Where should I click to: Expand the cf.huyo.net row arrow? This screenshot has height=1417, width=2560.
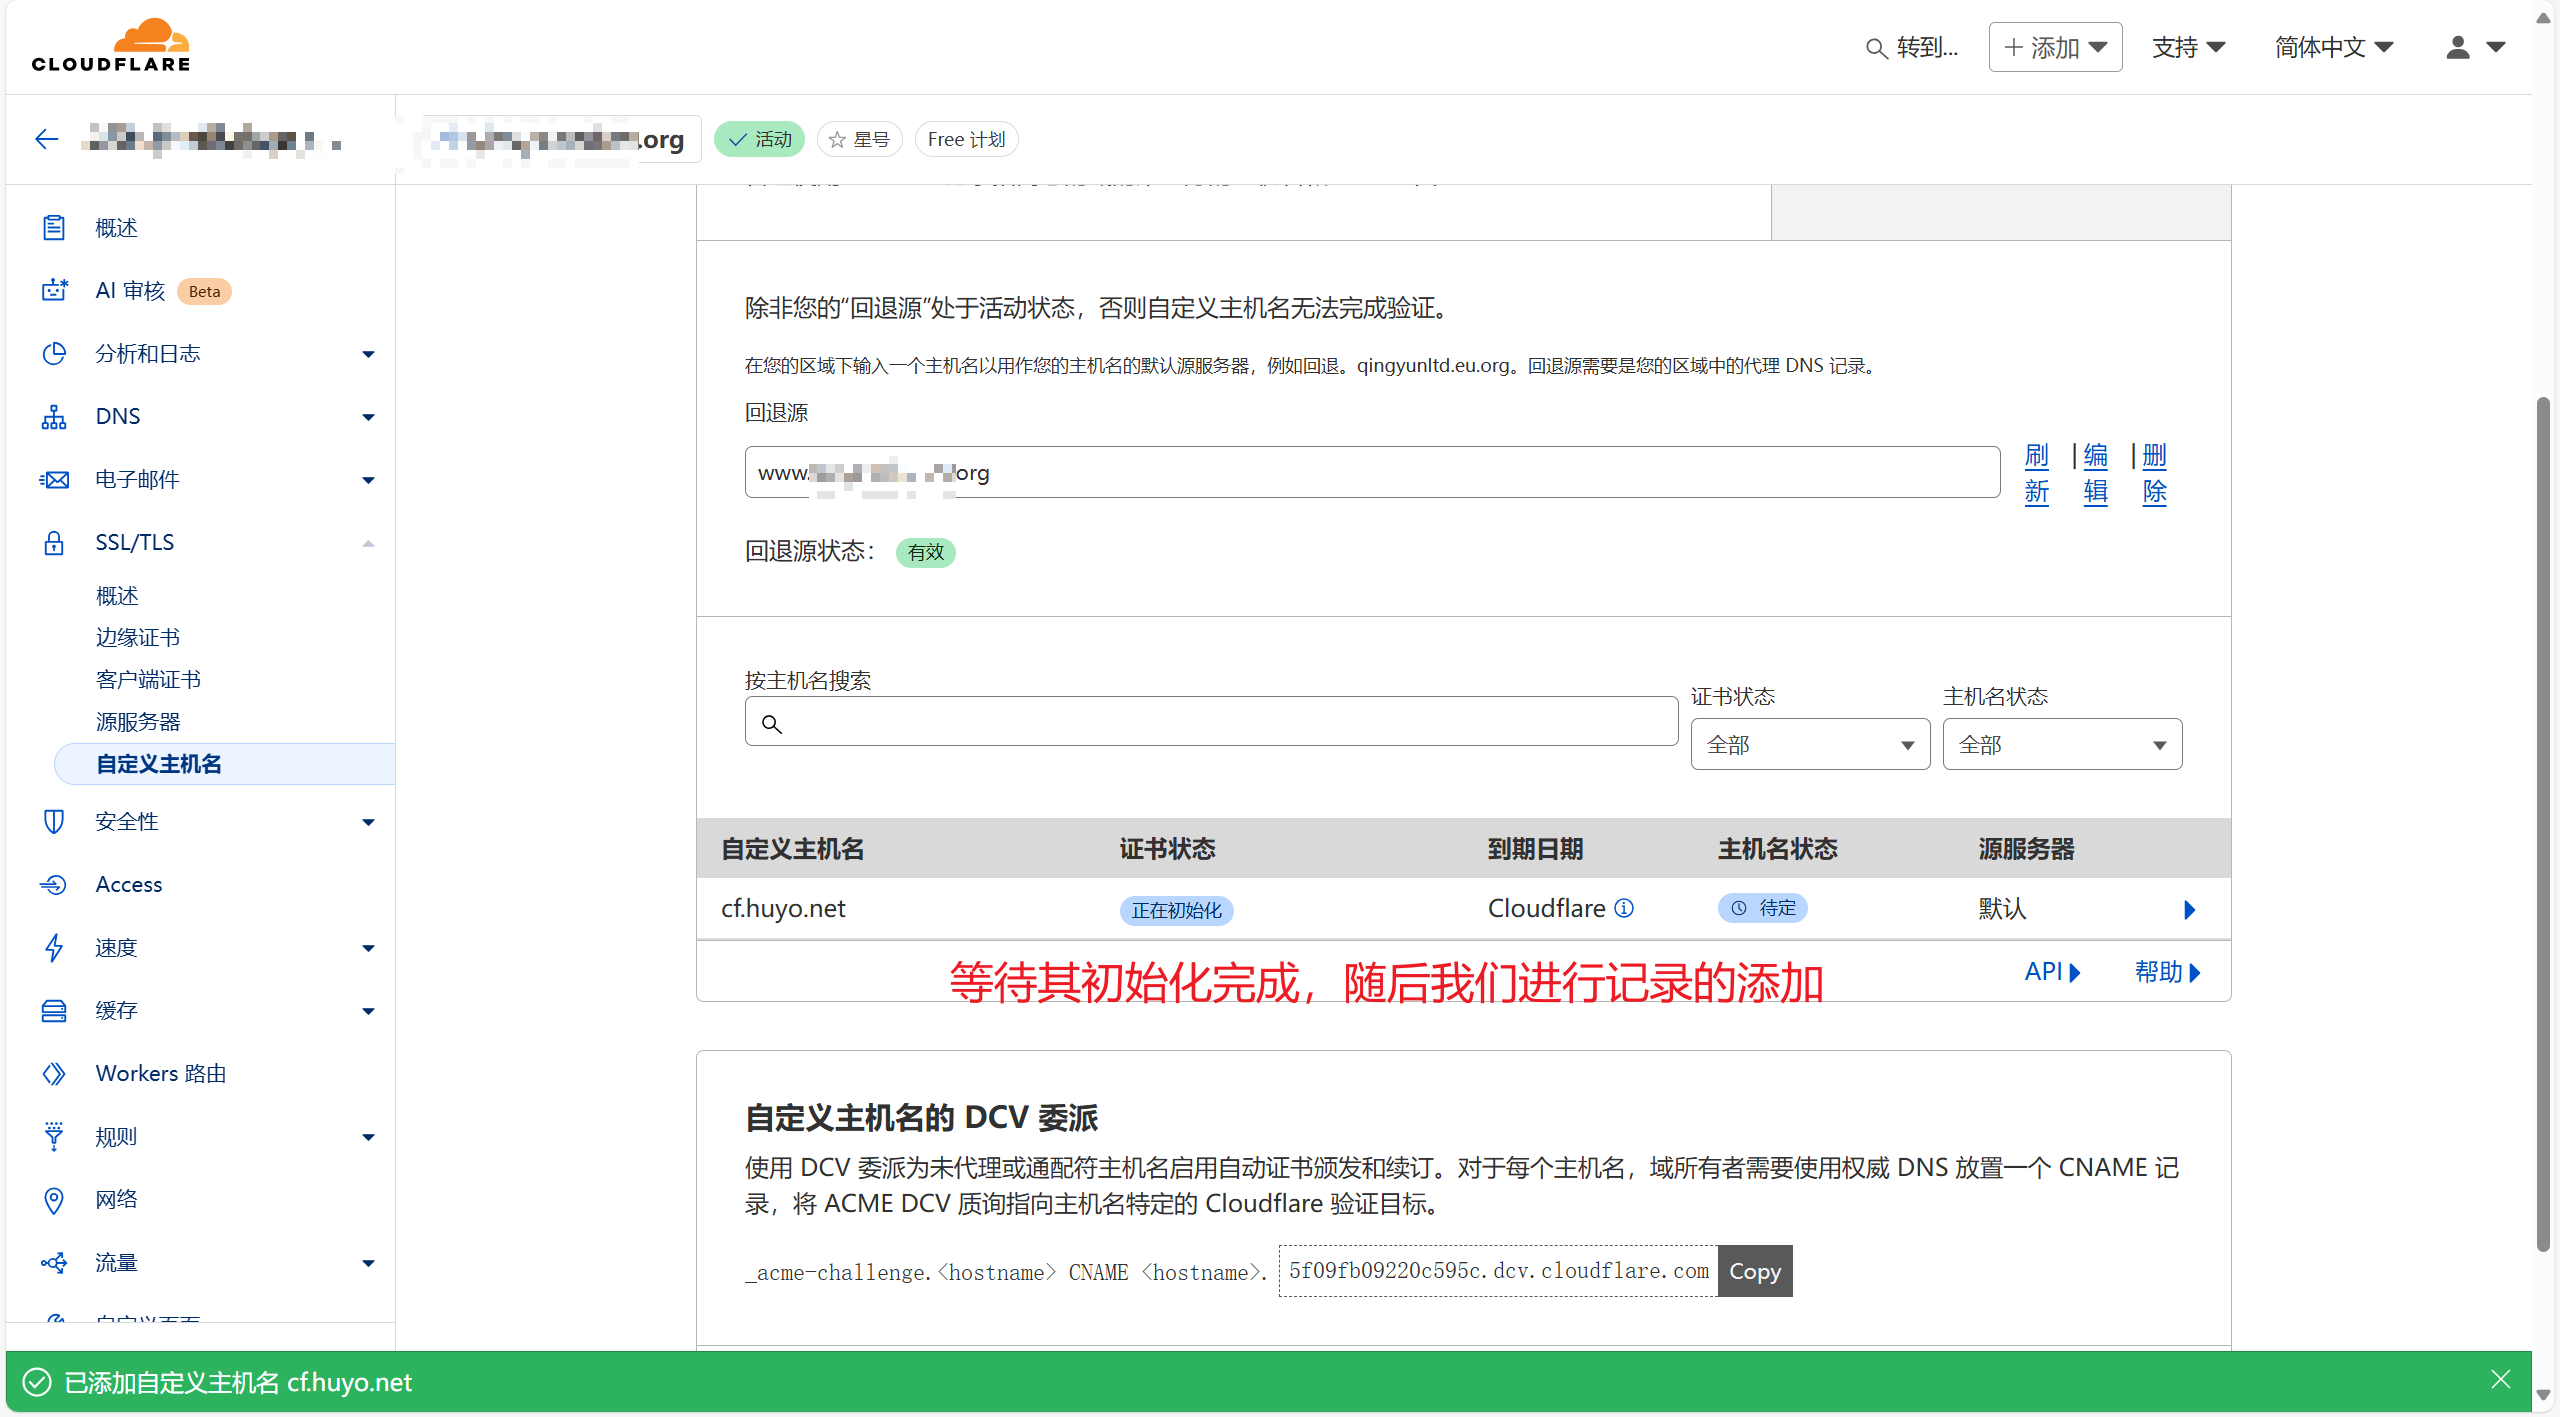click(x=2189, y=909)
